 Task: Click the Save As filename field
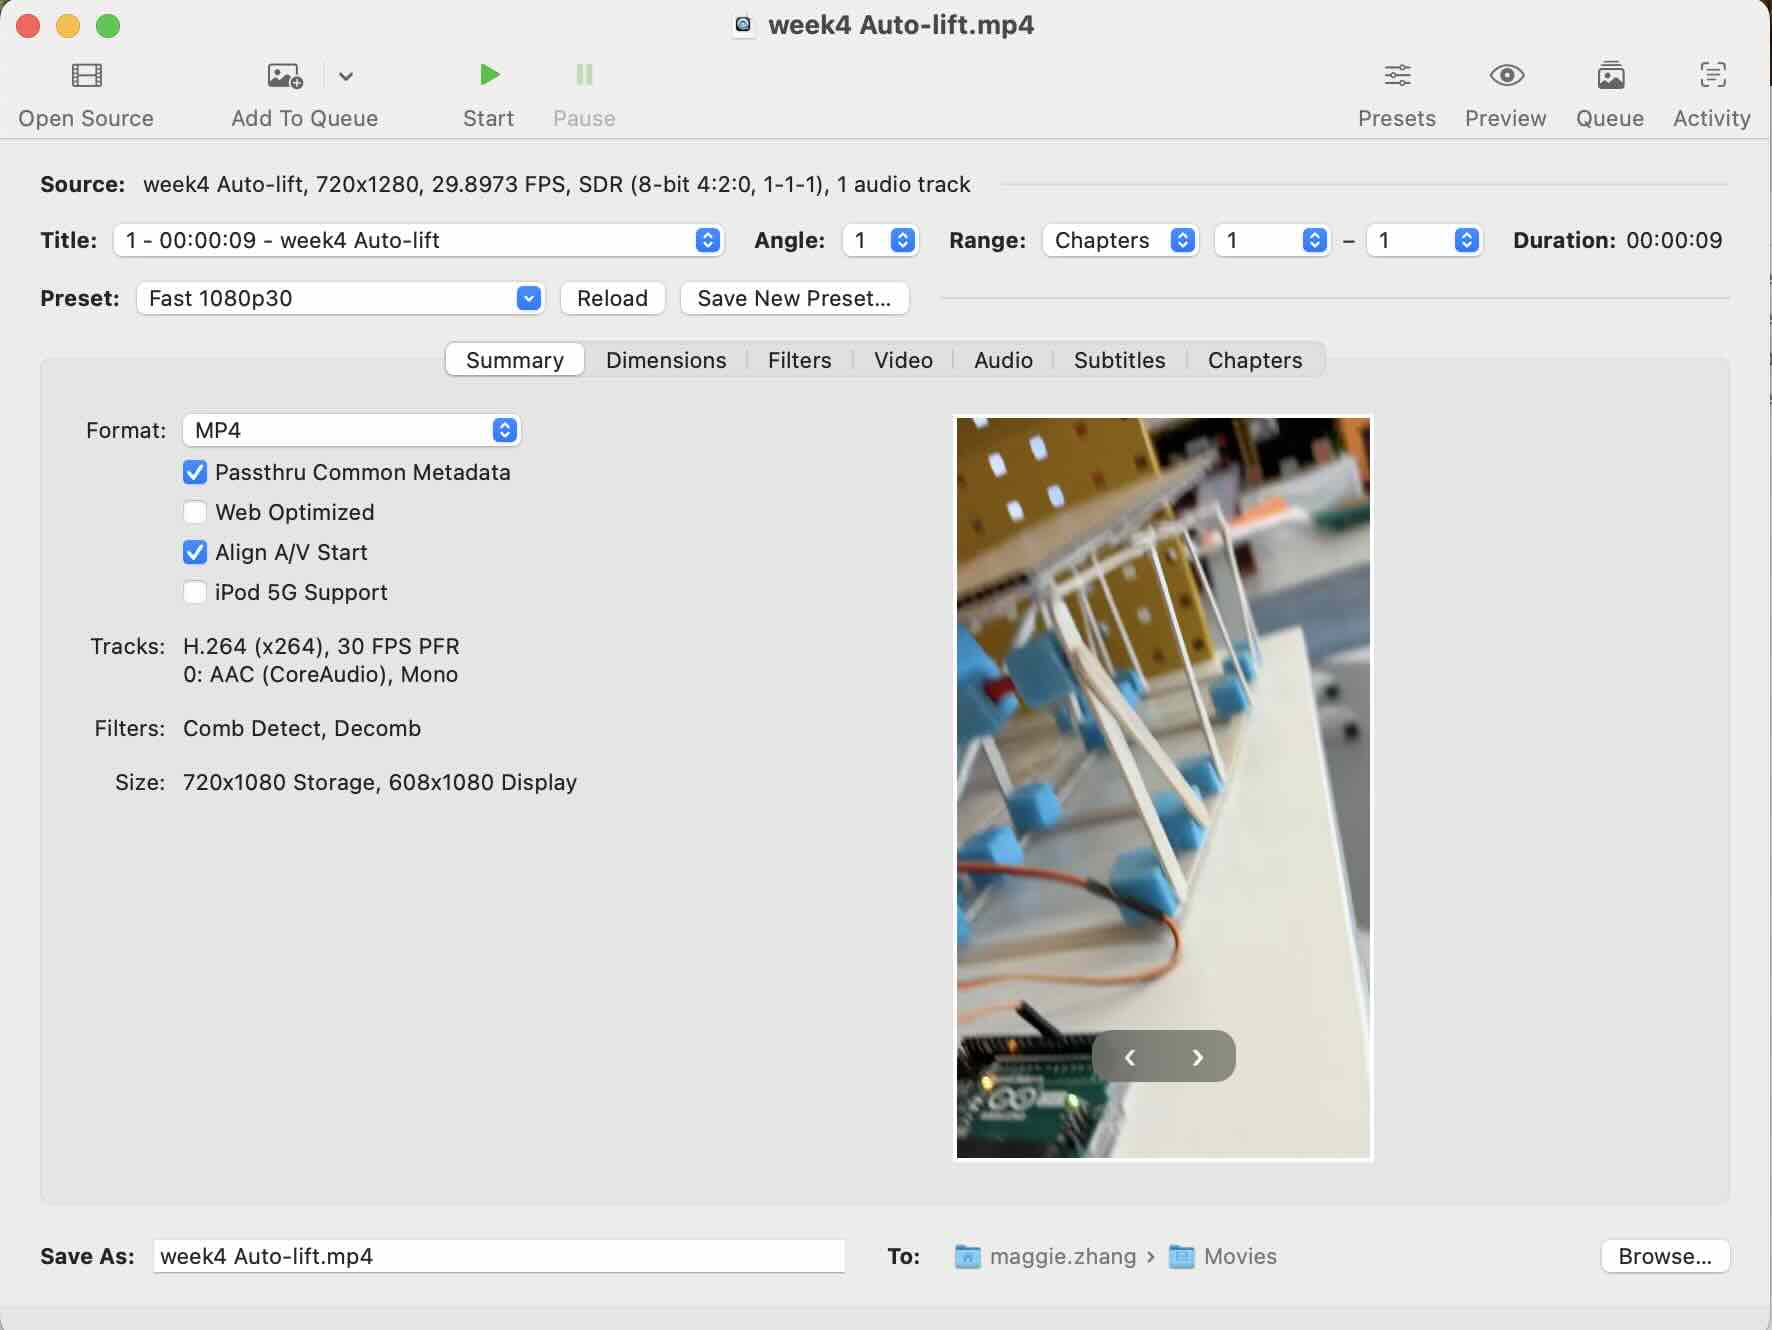pos(499,1256)
